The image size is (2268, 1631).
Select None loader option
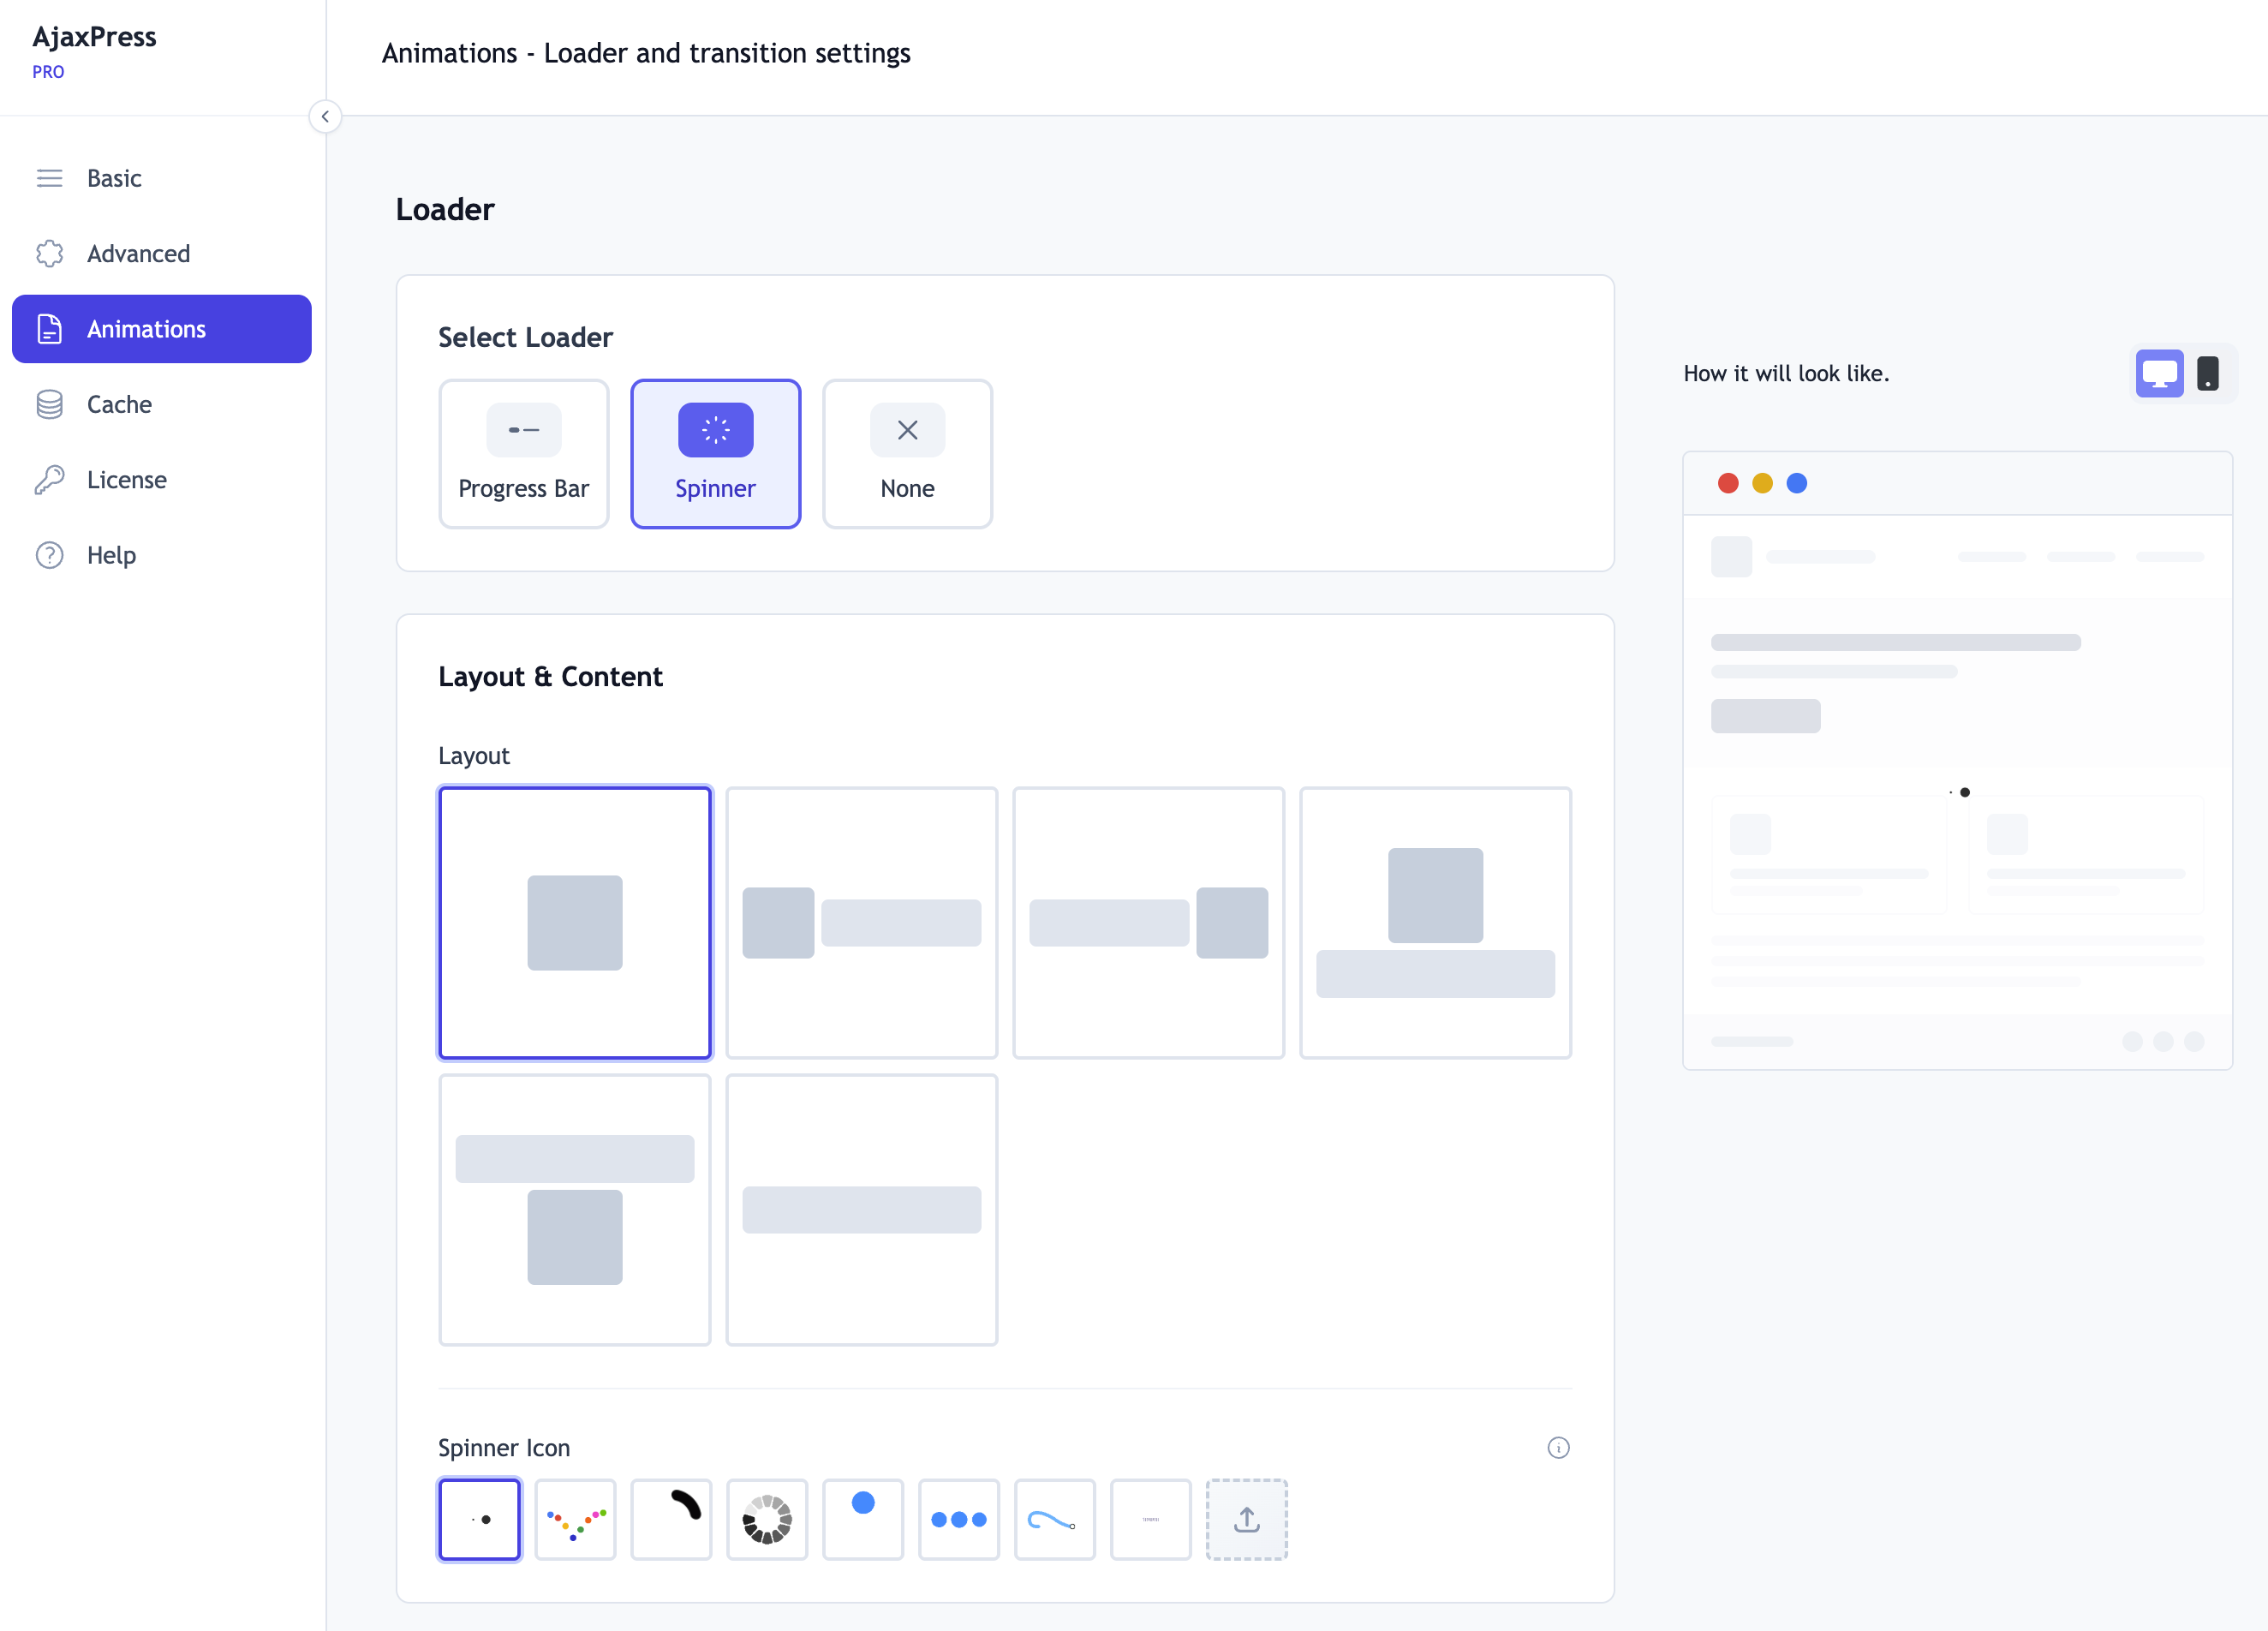click(907, 453)
